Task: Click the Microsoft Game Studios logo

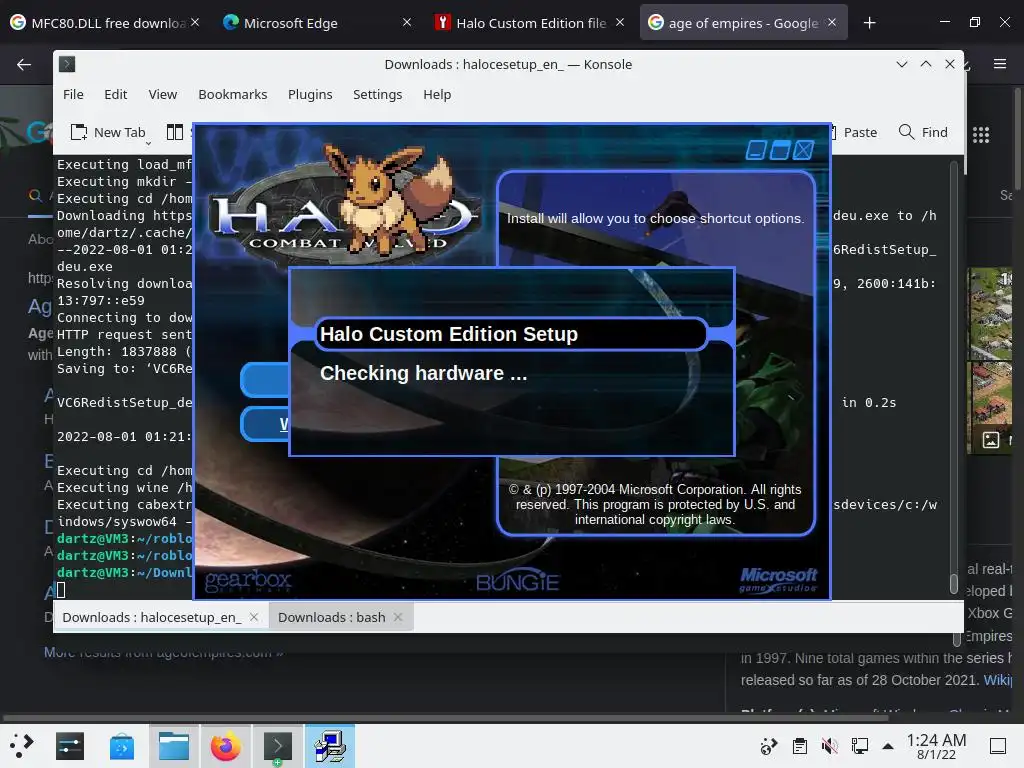Action: 778,579
